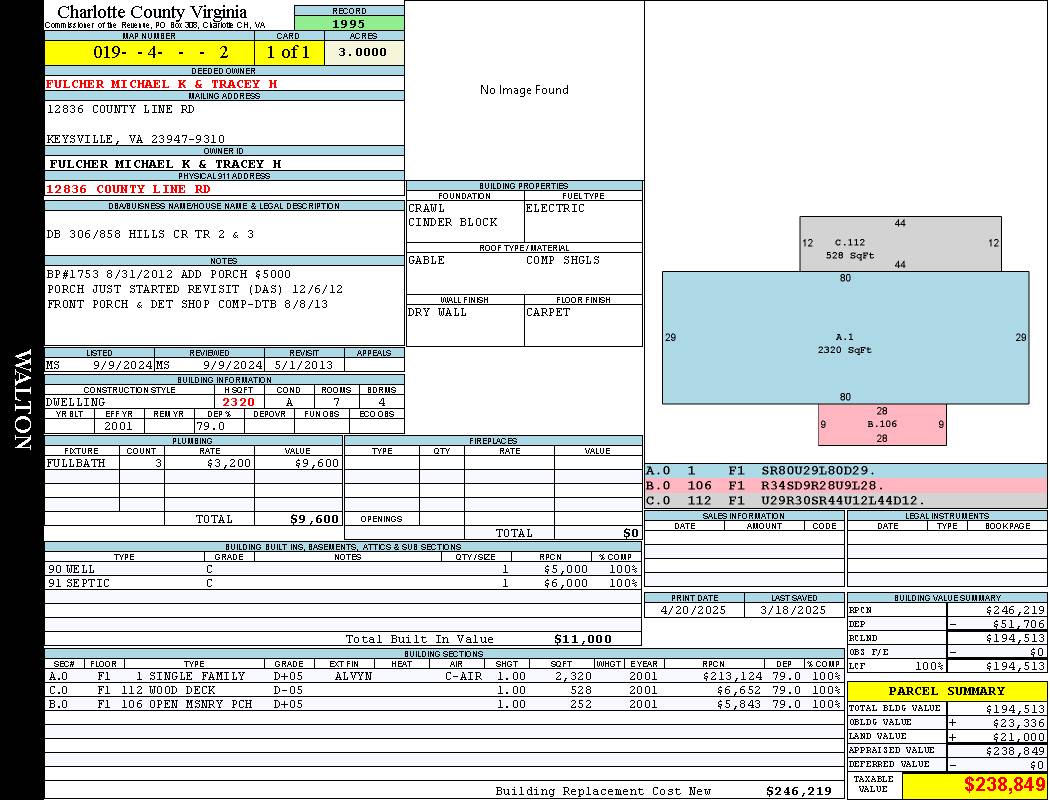Click the foundation CRAWL CINDER BLOCK
Viewport: 1050px width, 800px height.
pyautogui.click(x=453, y=215)
